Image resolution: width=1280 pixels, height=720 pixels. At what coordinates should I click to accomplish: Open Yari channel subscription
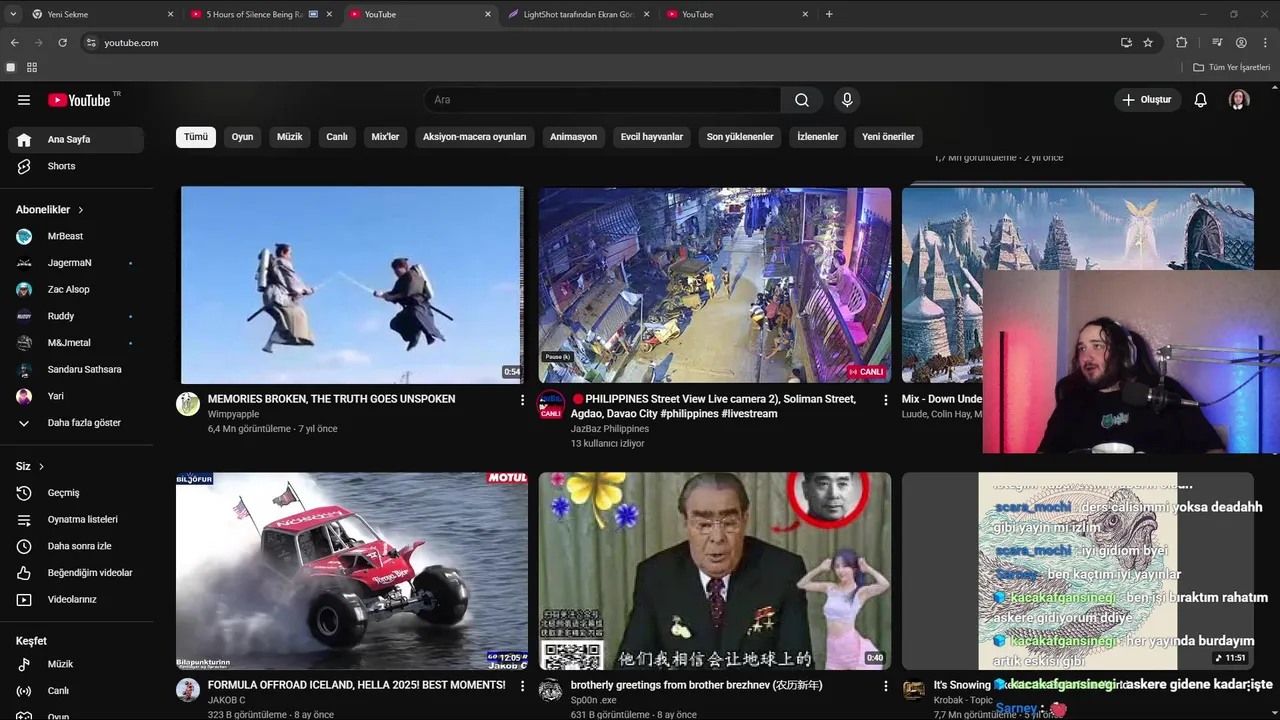(76, 396)
